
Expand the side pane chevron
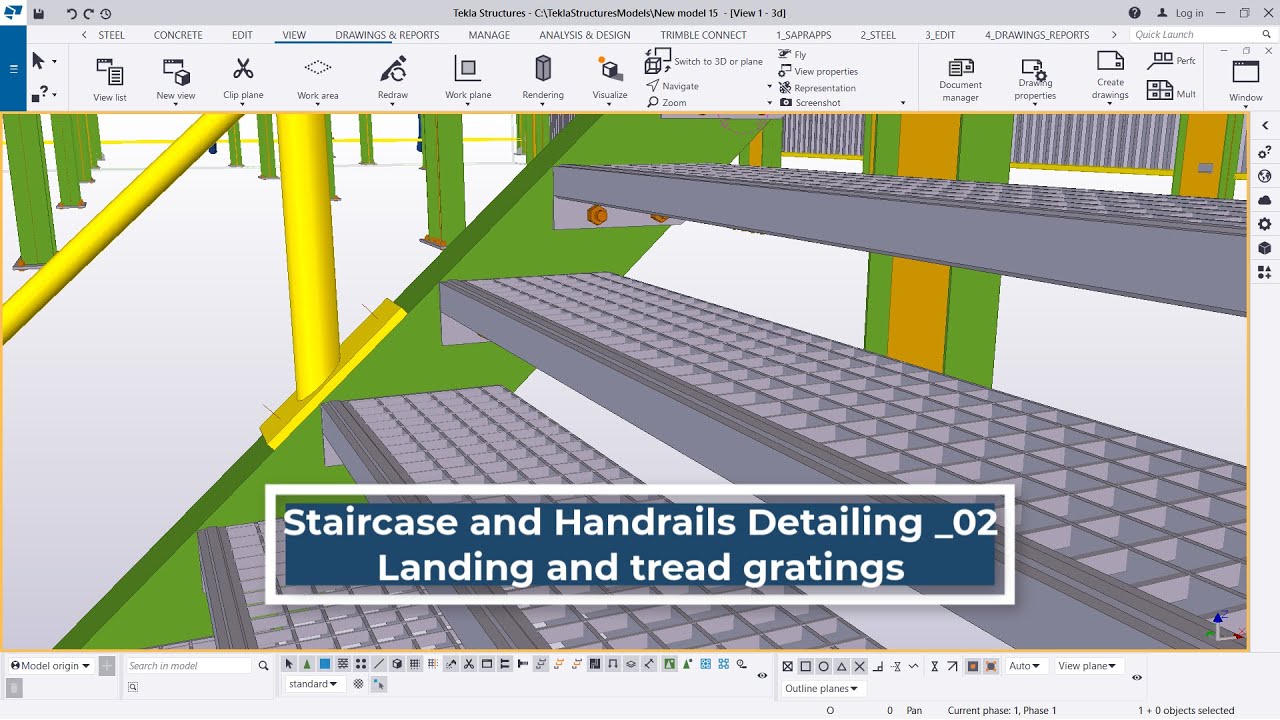pos(1265,125)
